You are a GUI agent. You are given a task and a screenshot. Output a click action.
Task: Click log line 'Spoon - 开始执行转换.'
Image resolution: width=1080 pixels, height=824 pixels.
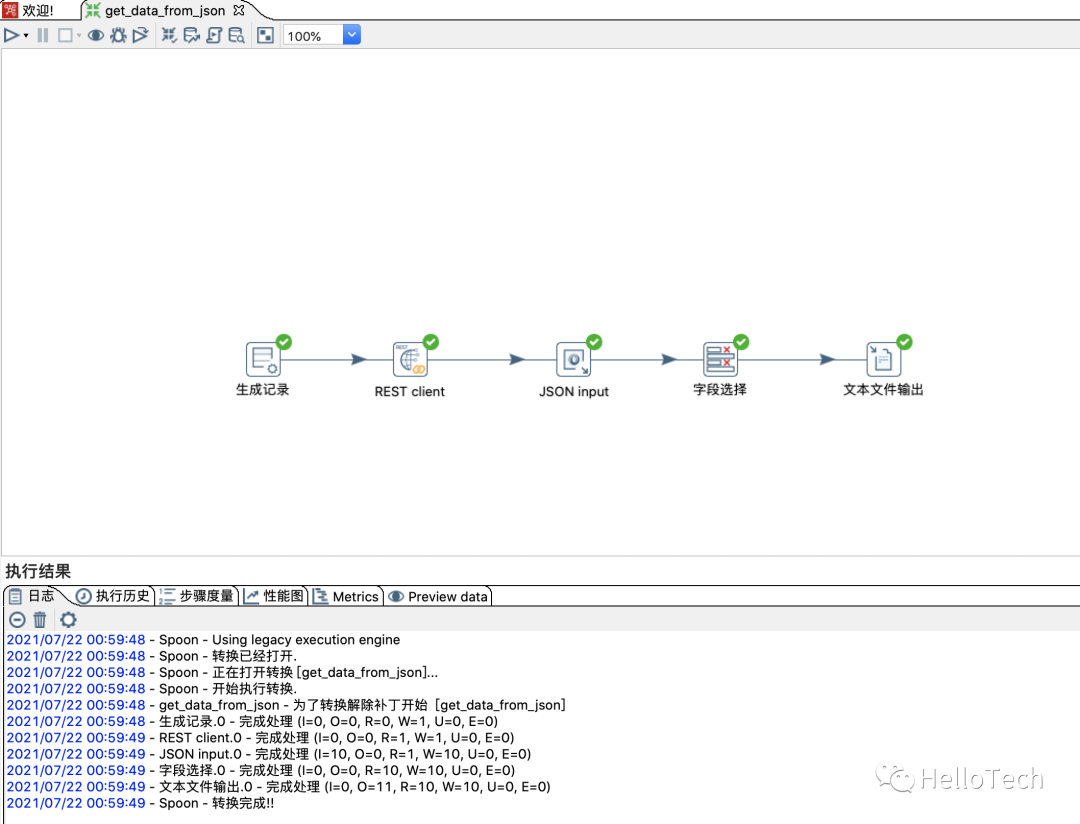coord(152,688)
